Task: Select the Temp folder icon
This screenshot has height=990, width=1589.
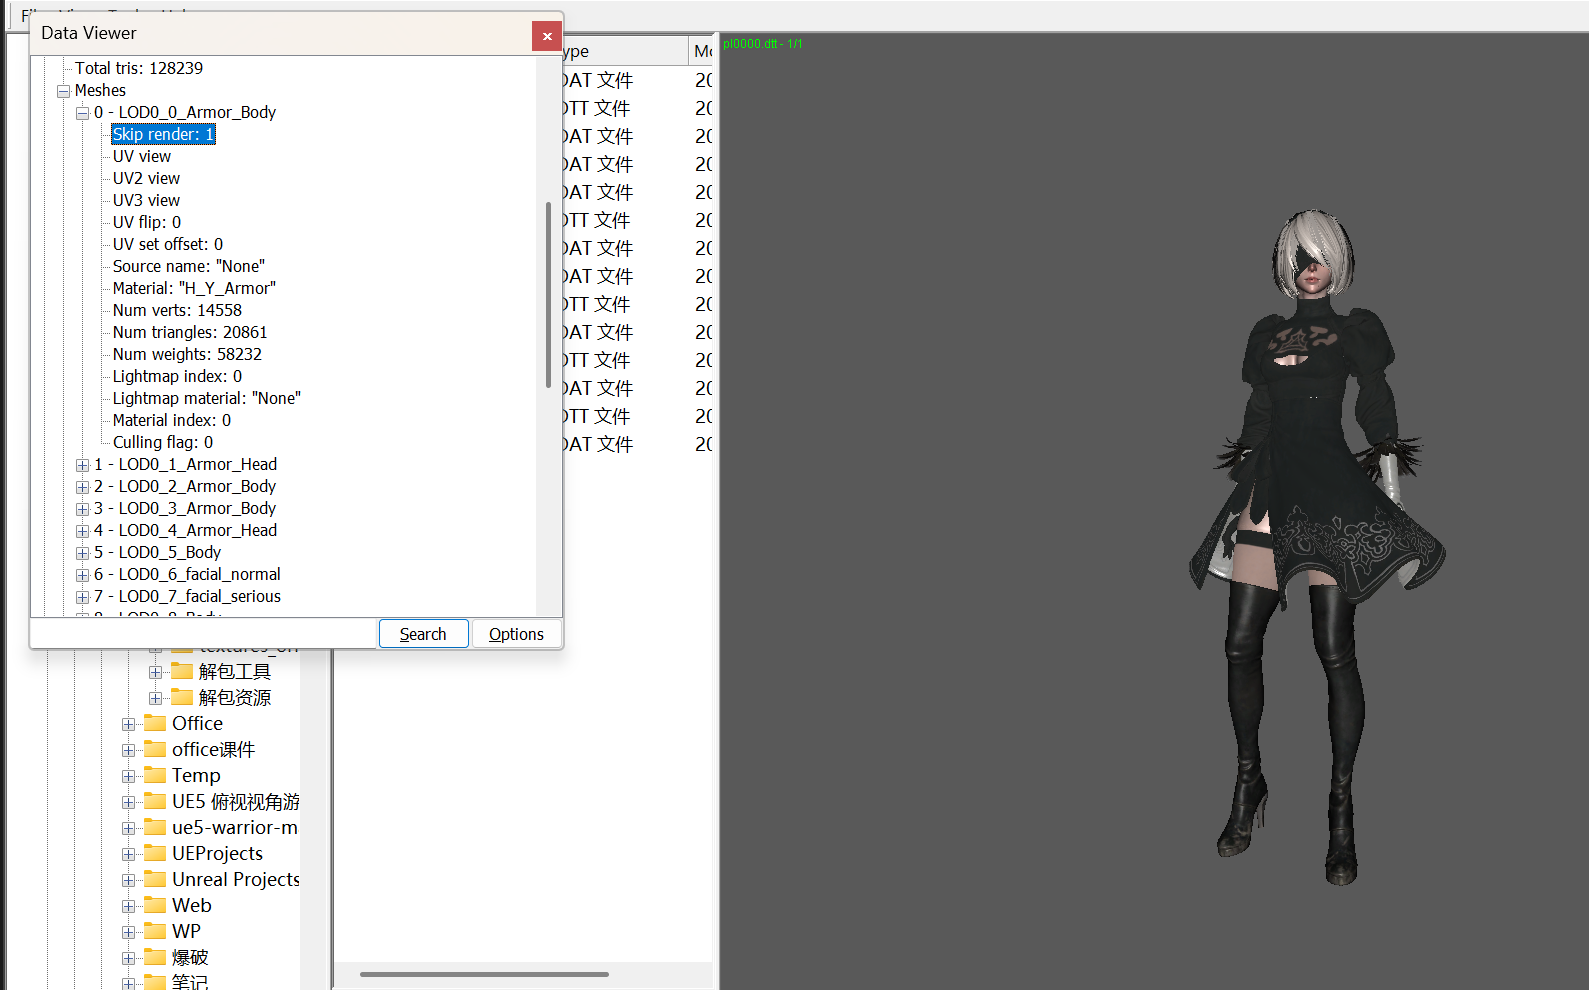Action: 155,775
